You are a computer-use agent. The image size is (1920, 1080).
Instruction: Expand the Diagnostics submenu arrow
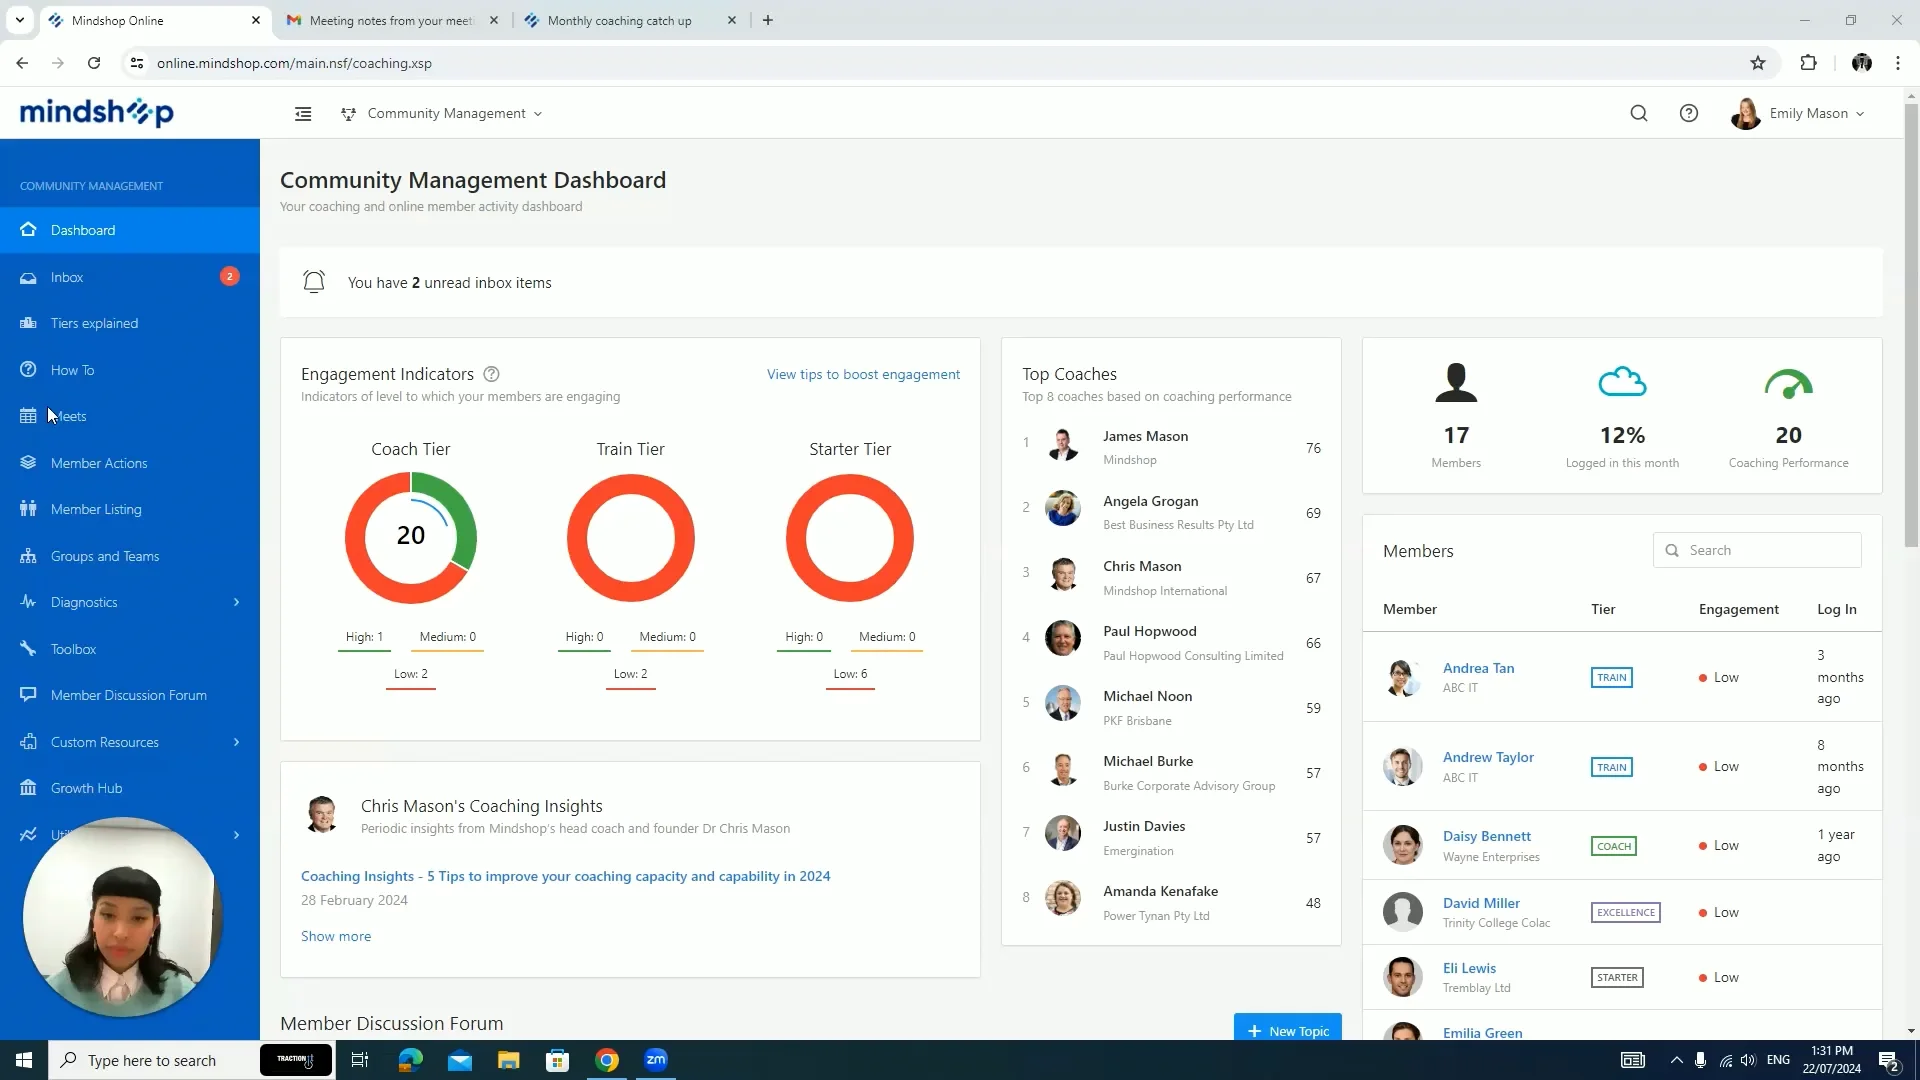237,602
